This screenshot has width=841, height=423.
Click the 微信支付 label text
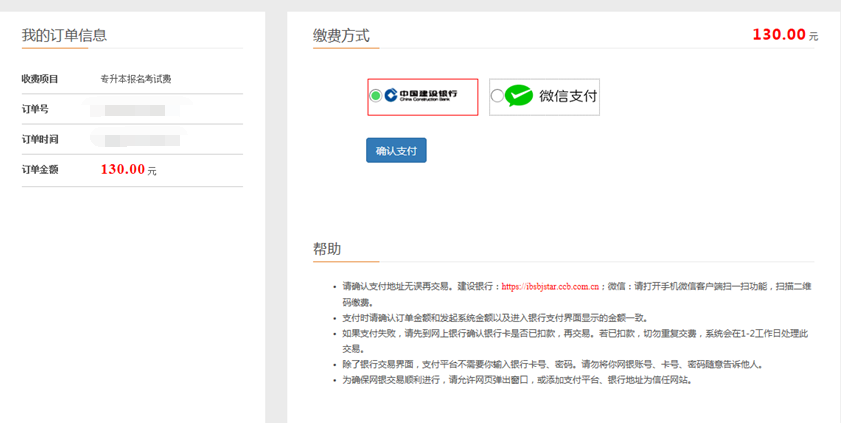(x=568, y=96)
